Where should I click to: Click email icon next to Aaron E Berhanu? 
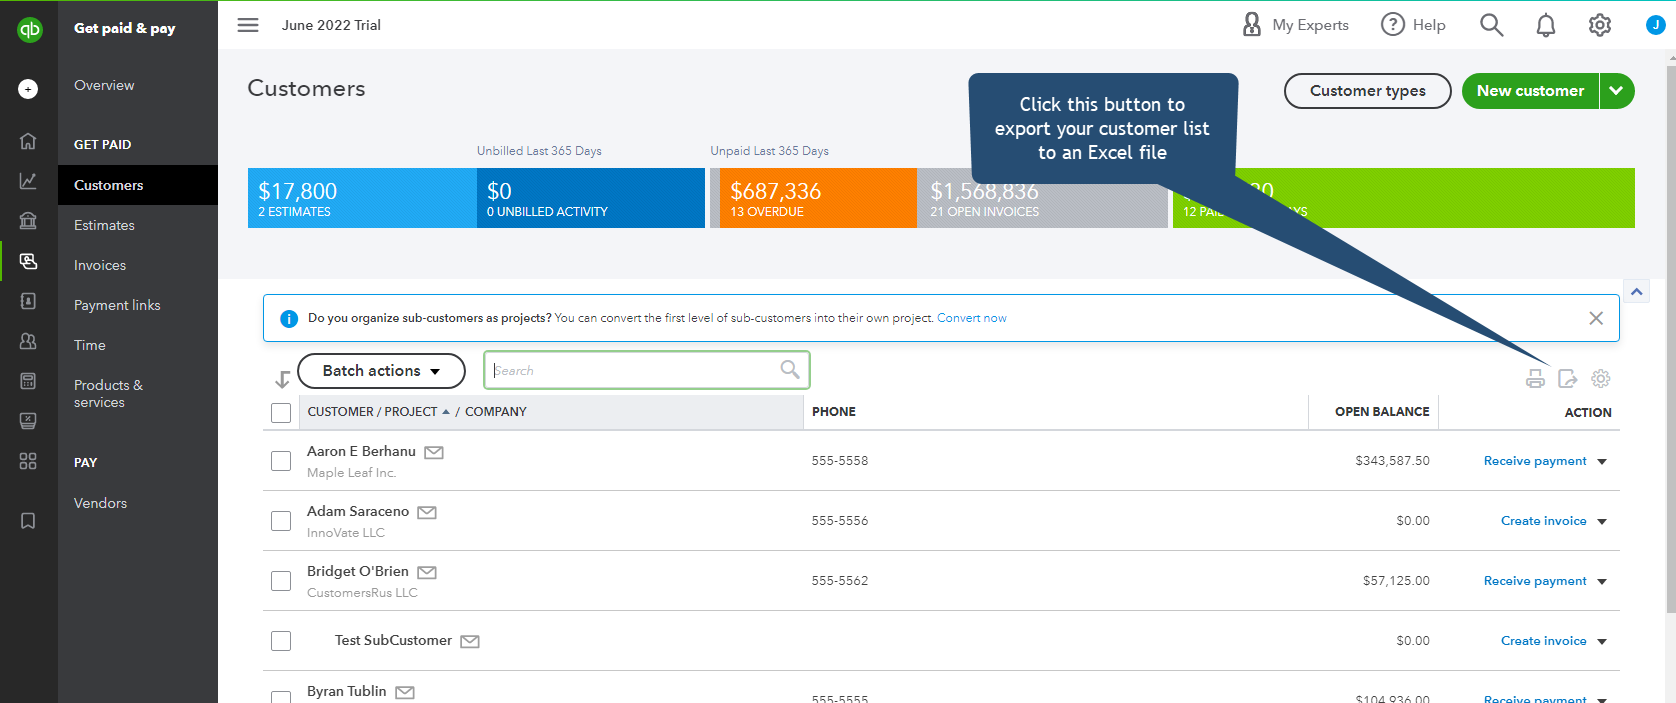click(x=434, y=453)
